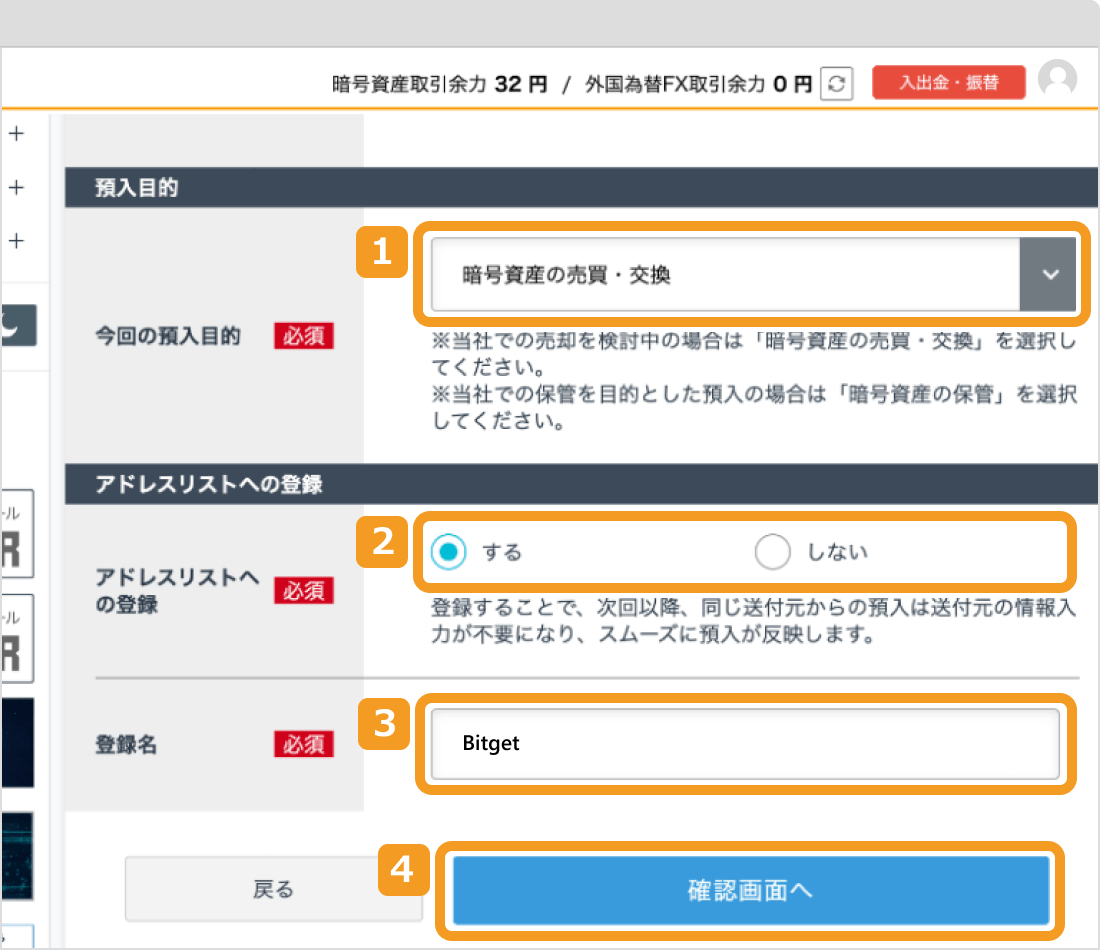This screenshot has height=950, width=1100.
Task: Click the dark banner thumbnail in the sidebar
Action: pyautogui.click(x=15, y=740)
